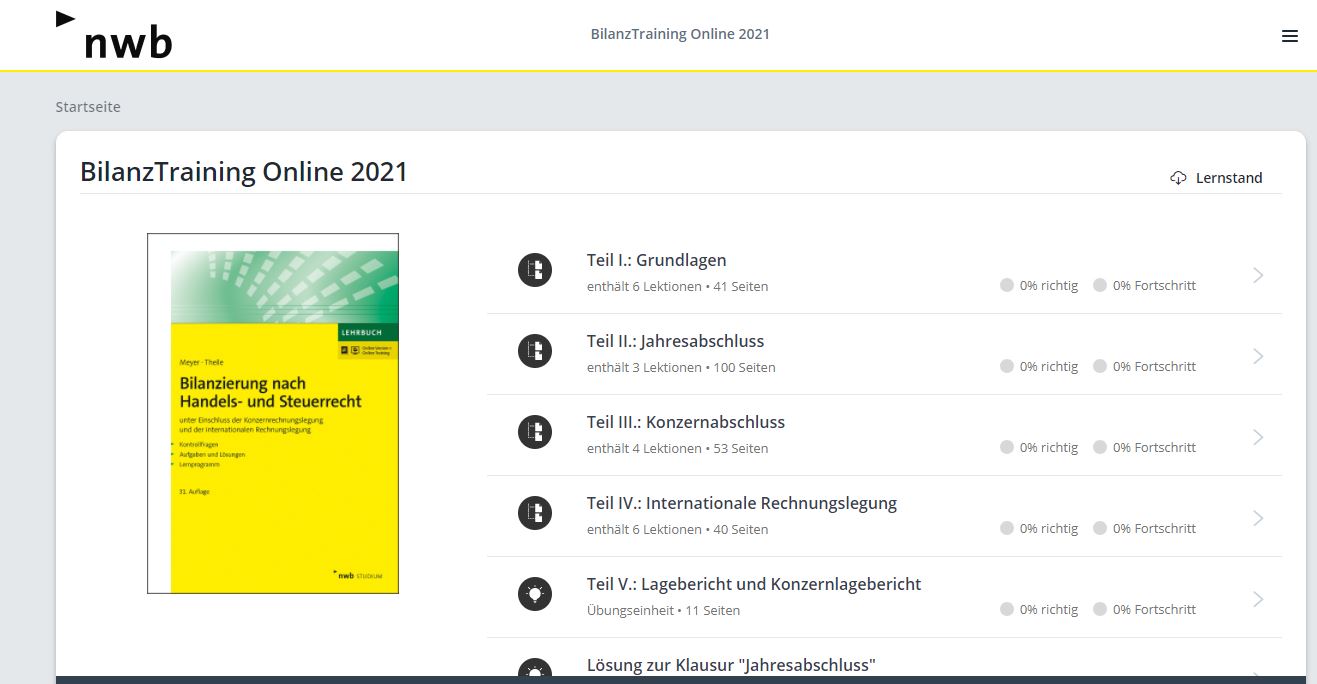Click Teil I. 0% Fortschritt progress indicator
The image size is (1317, 684).
pyautogui.click(x=1144, y=285)
